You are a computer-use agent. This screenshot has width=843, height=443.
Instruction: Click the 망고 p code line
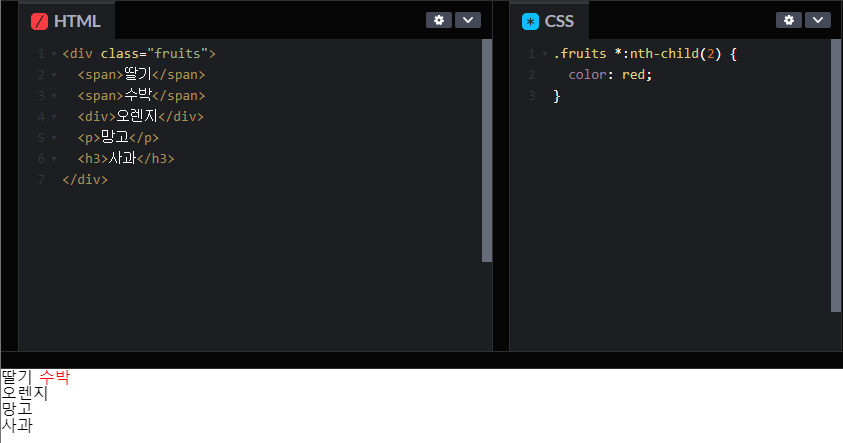coord(118,138)
